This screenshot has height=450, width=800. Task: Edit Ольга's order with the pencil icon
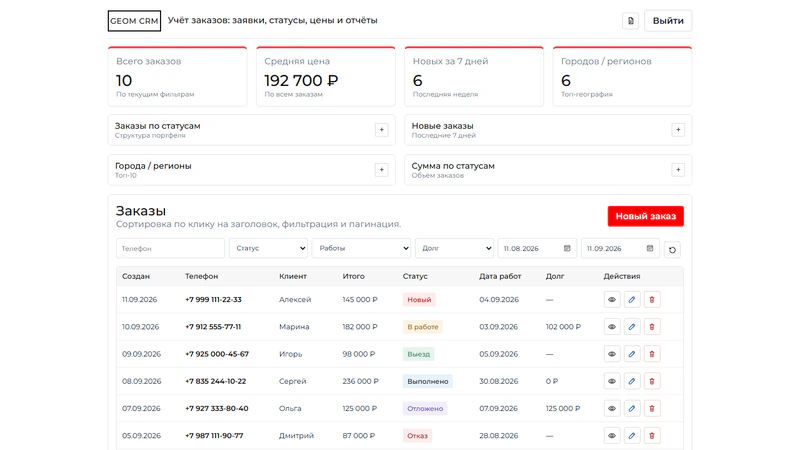pyautogui.click(x=632, y=408)
